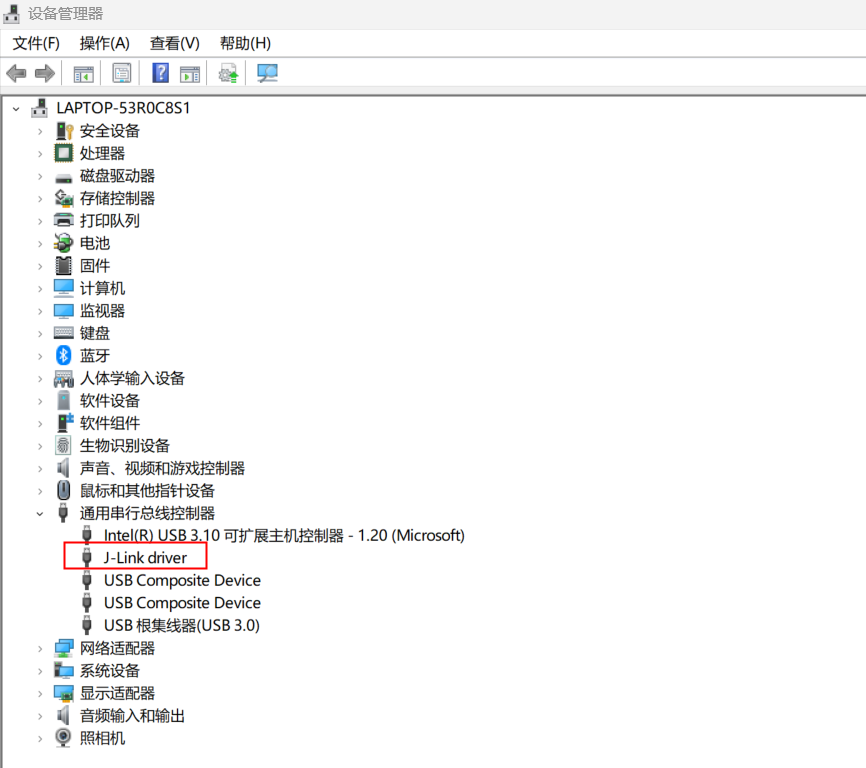Screen dimensions: 866x768
Task: Expand the 软件设备 node
Action: pyautogui.click(x=40, y=401)
